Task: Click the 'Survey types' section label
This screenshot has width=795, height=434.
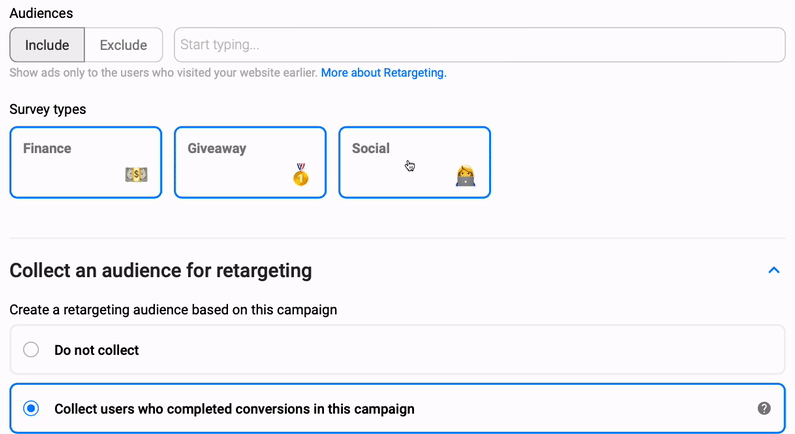Action: click(x=48, y=109)
